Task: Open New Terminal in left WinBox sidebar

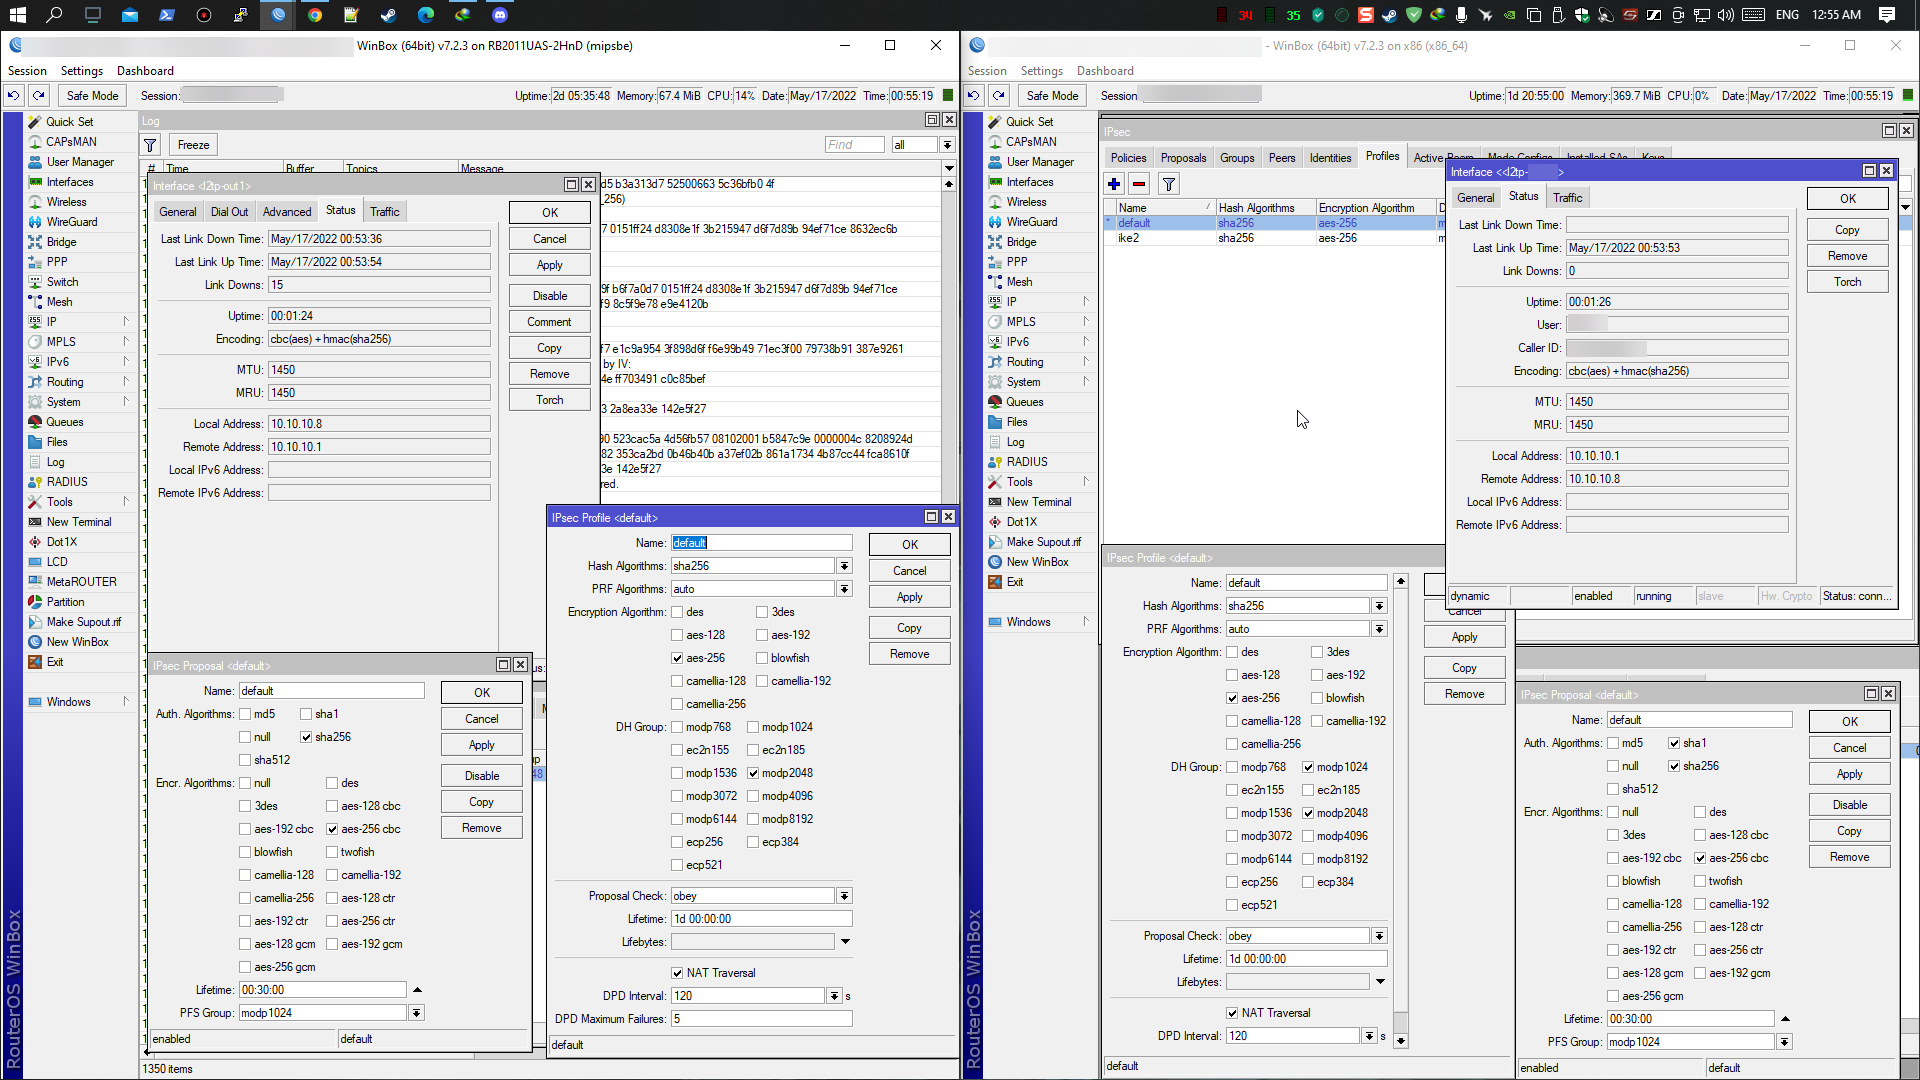Action: (79, 522)
